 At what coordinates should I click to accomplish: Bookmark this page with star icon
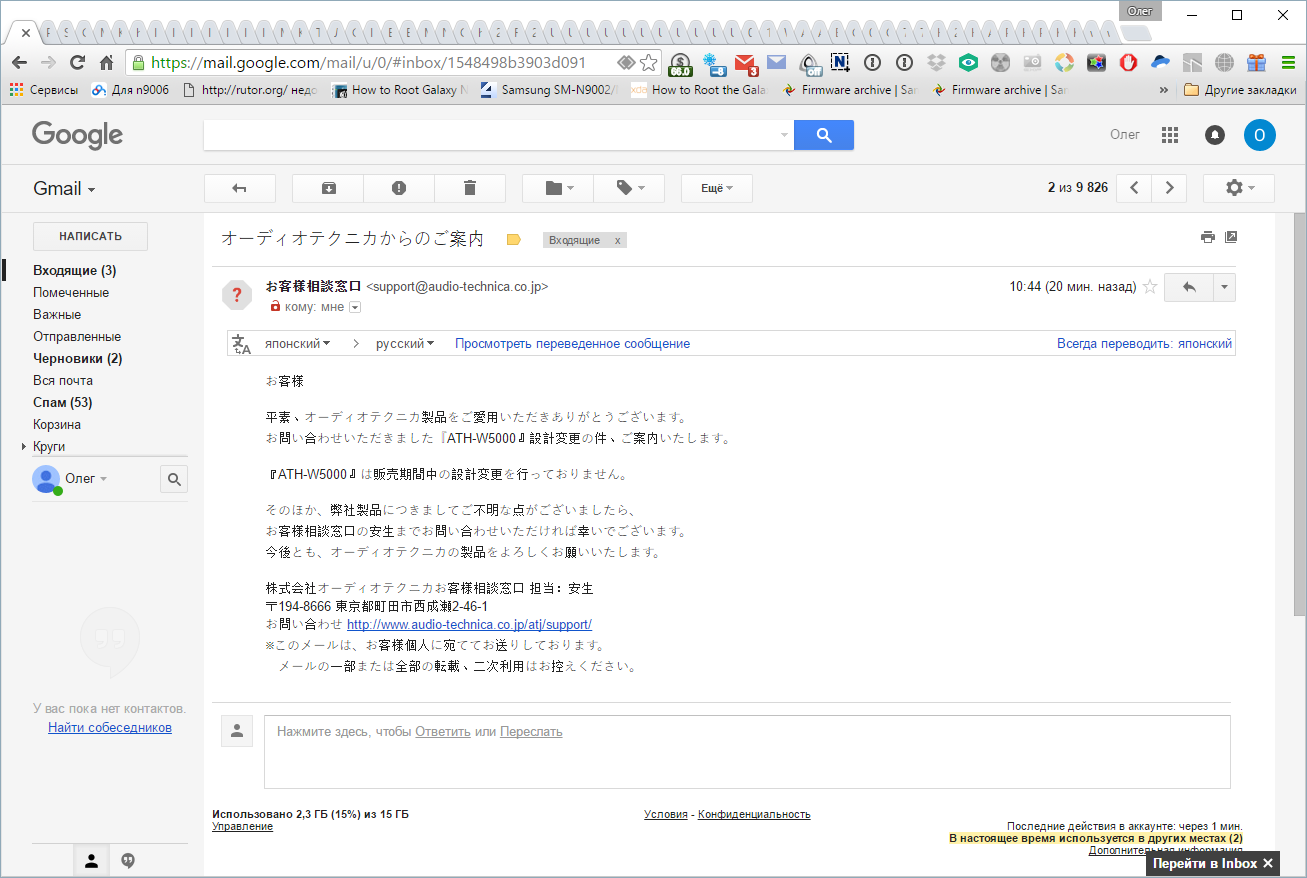649,63
